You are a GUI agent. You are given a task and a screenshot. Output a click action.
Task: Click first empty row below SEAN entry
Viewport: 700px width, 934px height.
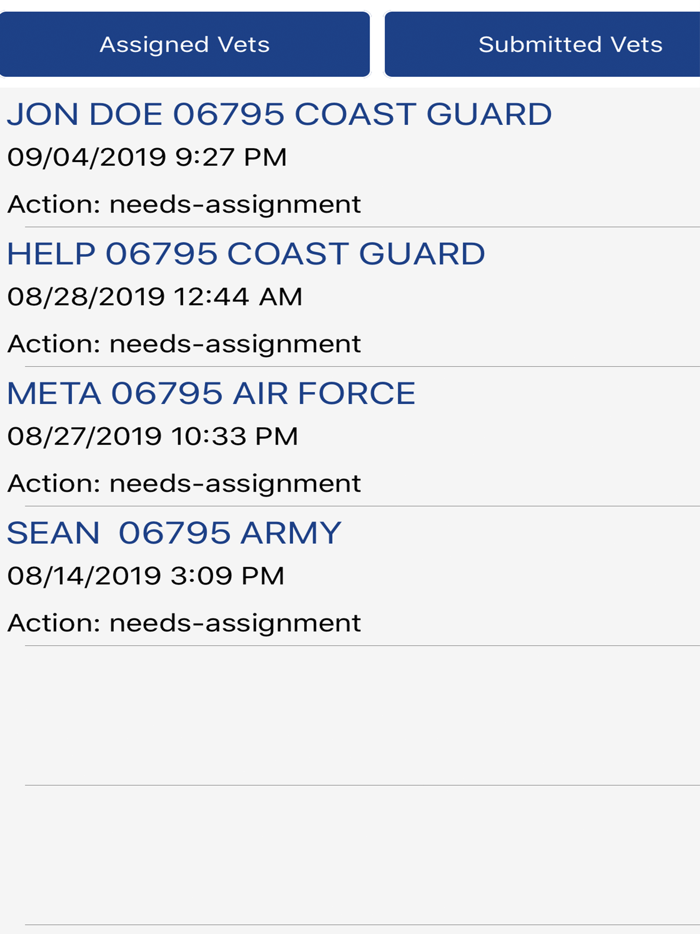pos(350,715)
